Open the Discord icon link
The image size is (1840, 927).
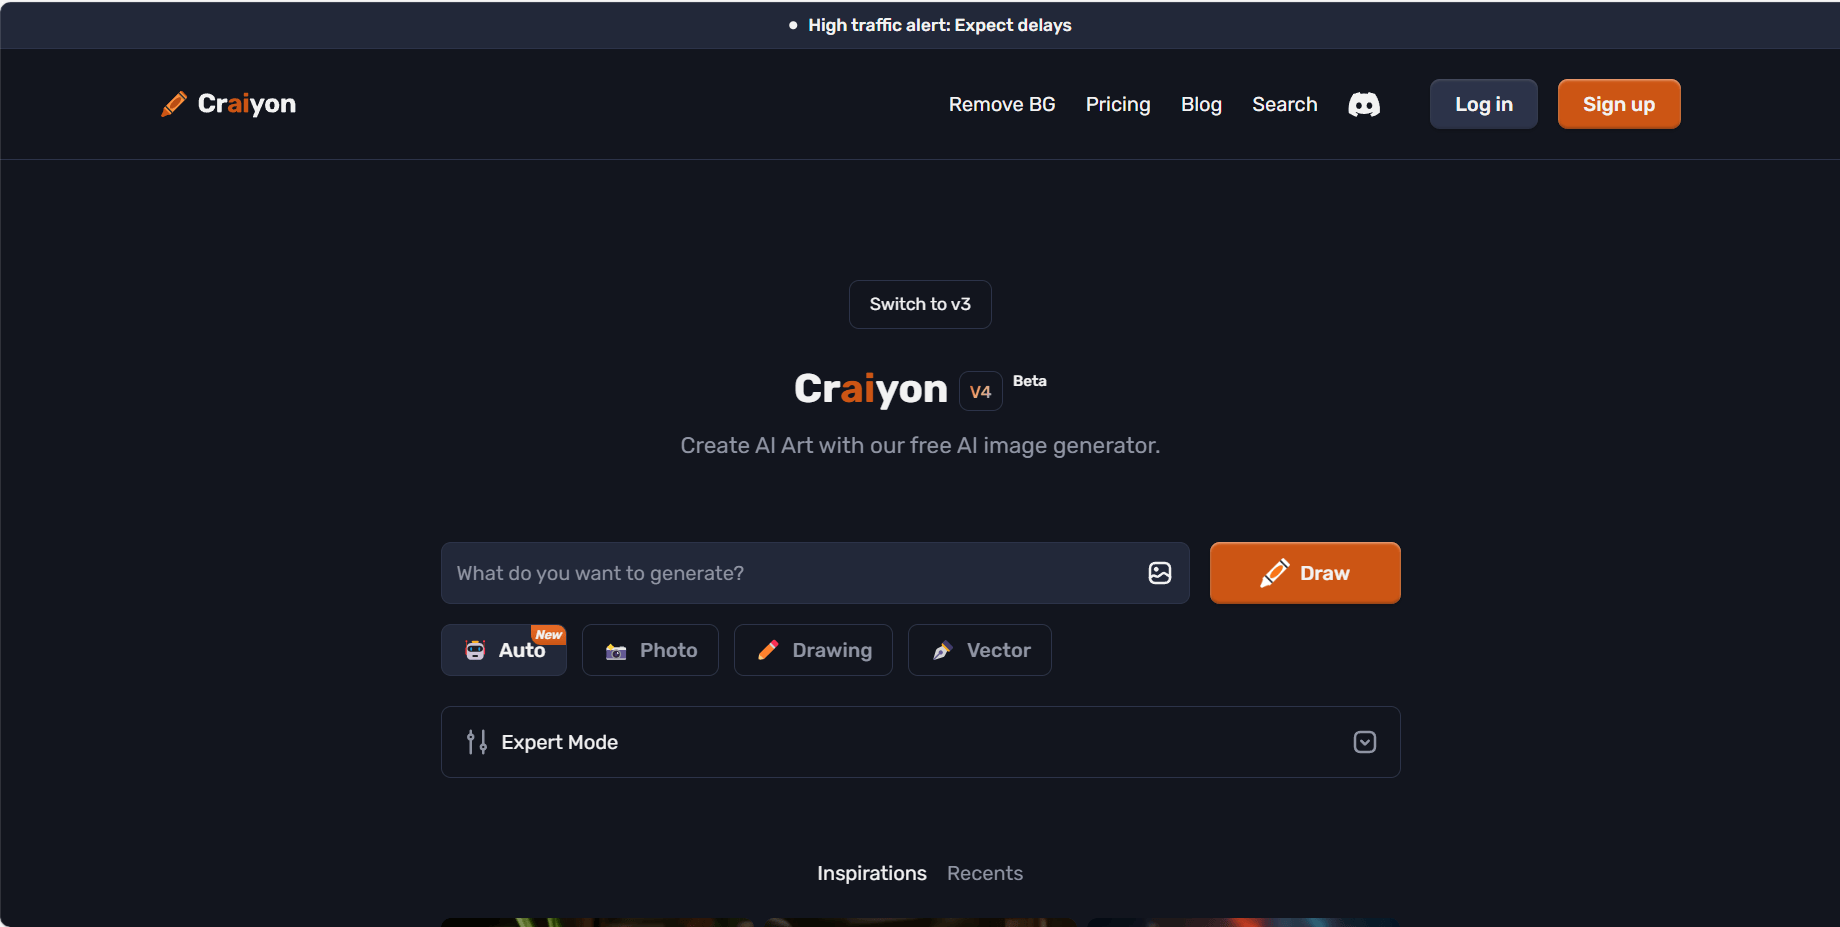pos(1364,104)
